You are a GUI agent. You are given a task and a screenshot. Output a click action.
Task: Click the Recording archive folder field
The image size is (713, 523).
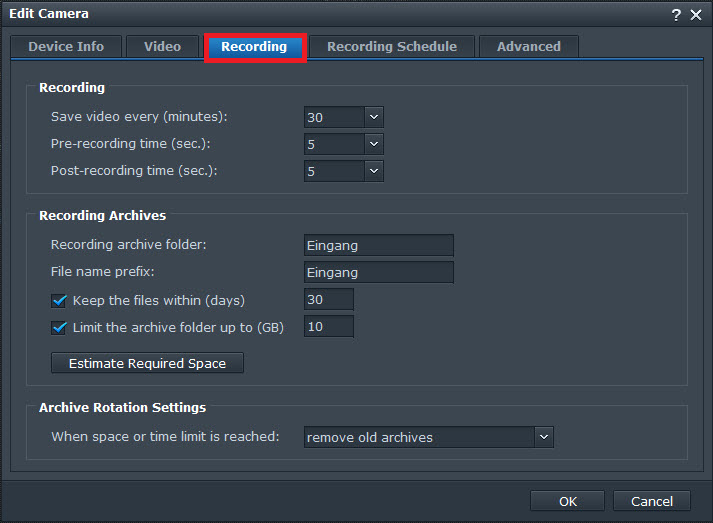click(x=378, y=245)
